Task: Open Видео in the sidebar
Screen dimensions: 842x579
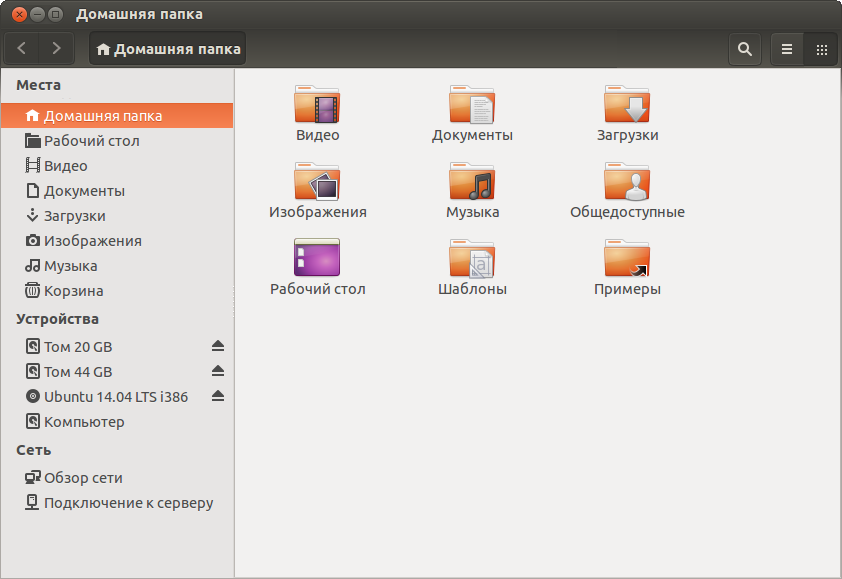Action: tap(117, 165)
